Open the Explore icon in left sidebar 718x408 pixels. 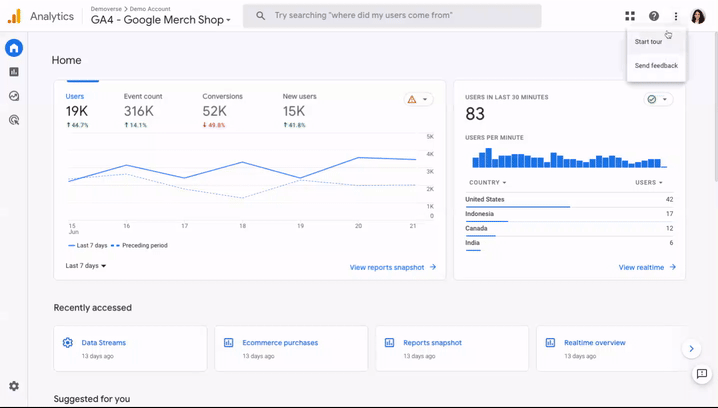[x=14, y=96]
